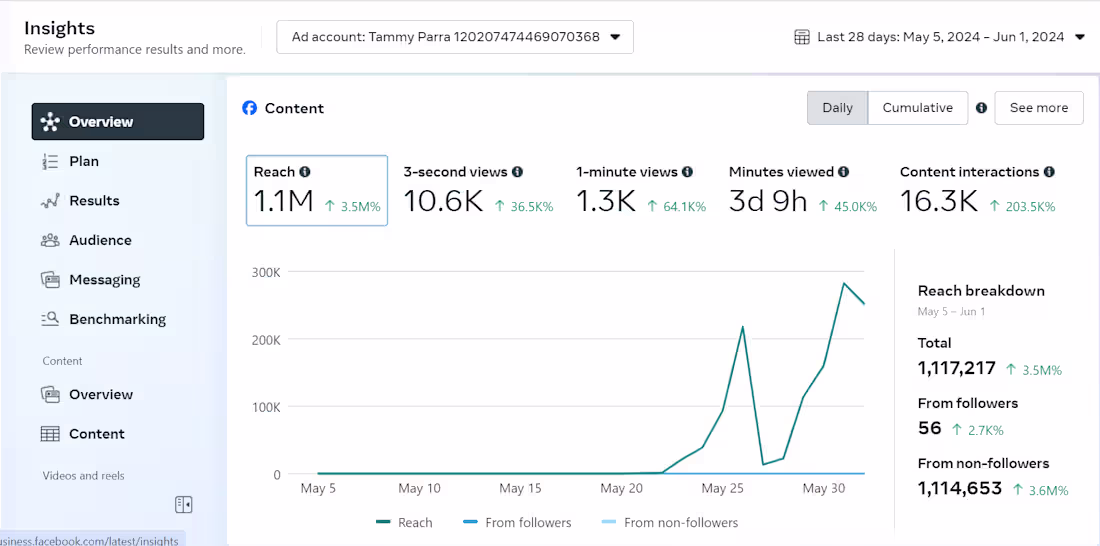
Task: Open the Audience section
Action: click(100, 240)
